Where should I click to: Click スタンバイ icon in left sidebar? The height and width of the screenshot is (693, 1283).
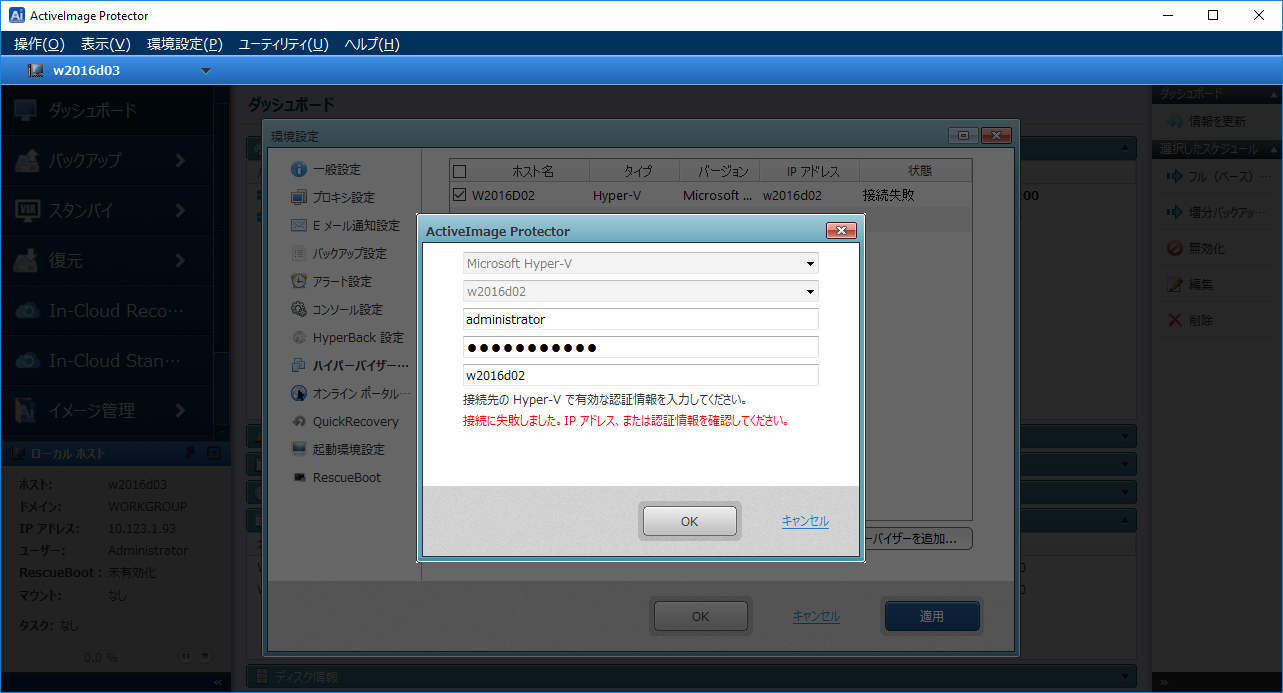click(x=26, y=210)
